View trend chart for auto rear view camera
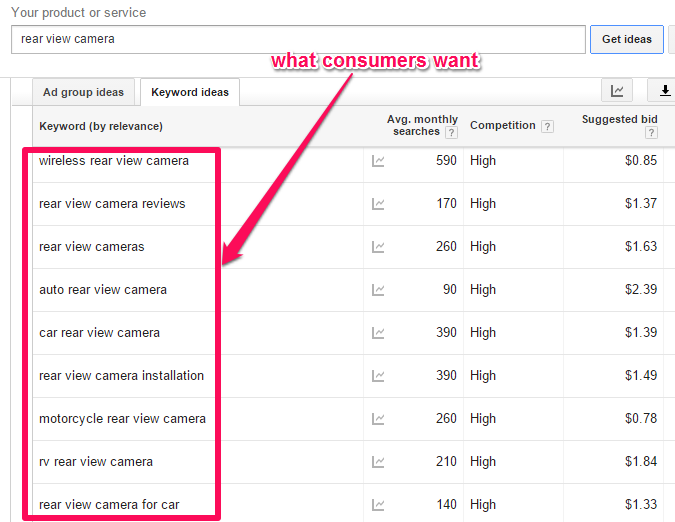The image size is (675, 522). (x=378, y=290)
